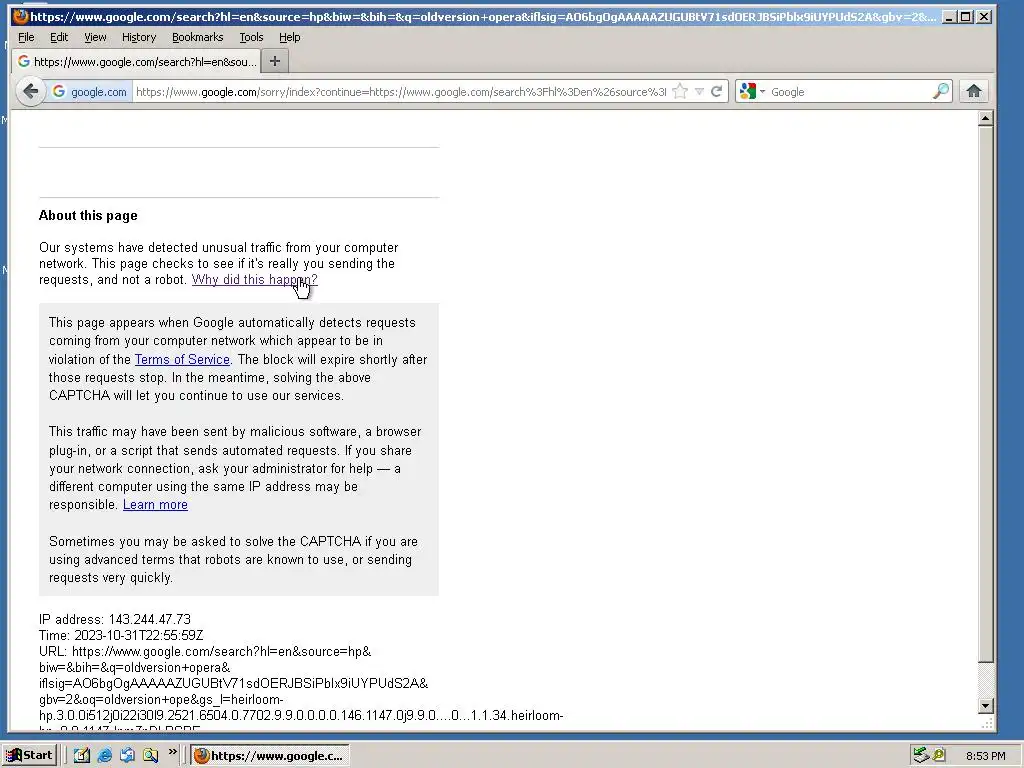The image size is (1024, 768).
Task: Select the Google search browser tab
Action: click(x=136, y=61)
